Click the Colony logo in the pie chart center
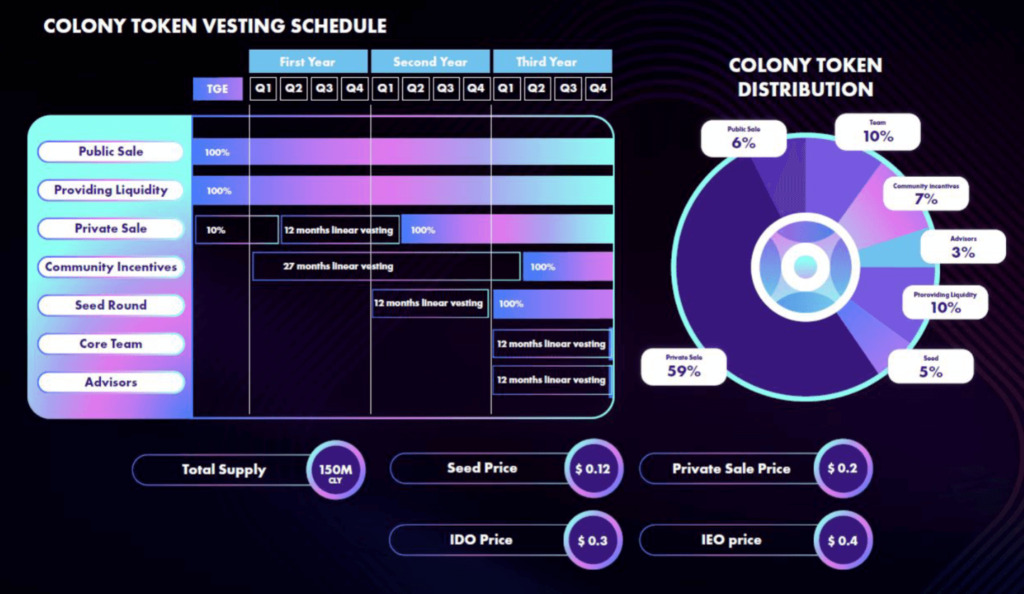The image size is (1024, 594). [805, 266]
